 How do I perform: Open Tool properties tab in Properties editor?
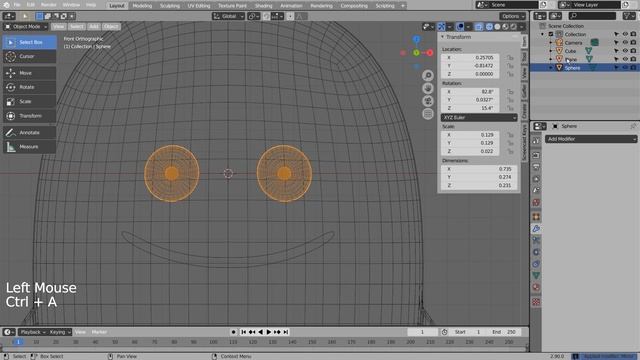(536, 141)
